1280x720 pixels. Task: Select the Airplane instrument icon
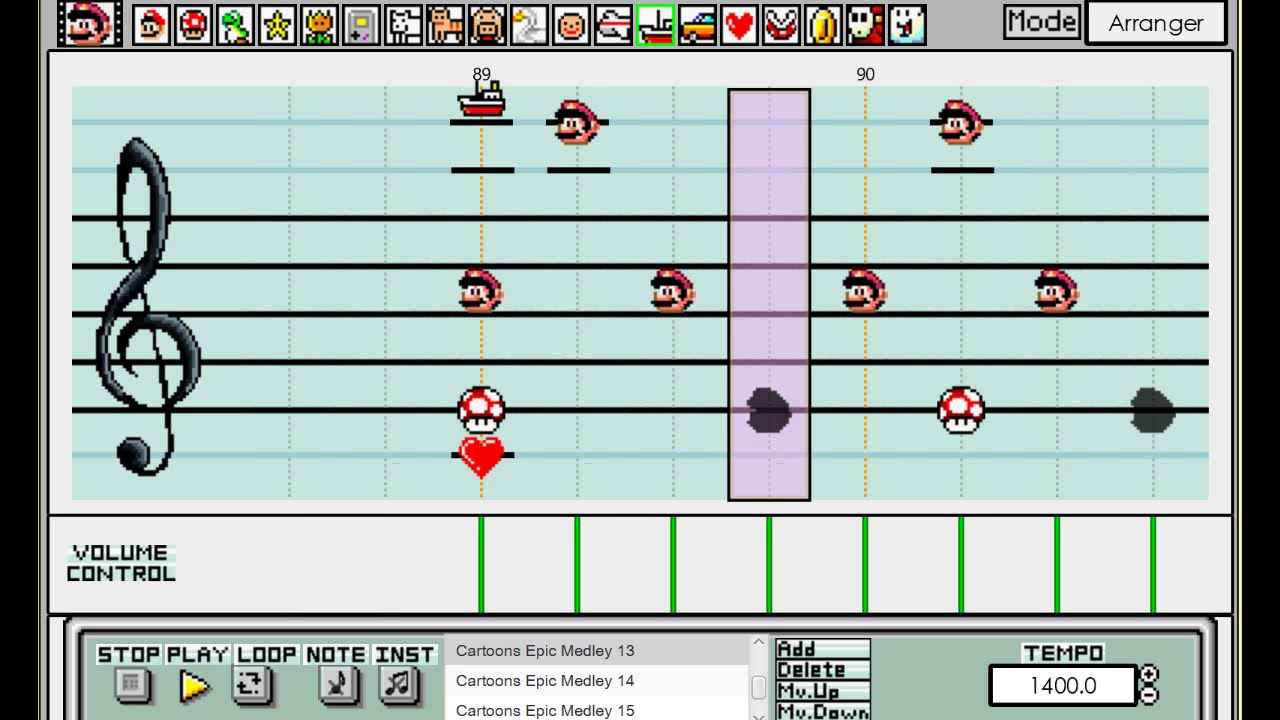click(x=613, y=25)
